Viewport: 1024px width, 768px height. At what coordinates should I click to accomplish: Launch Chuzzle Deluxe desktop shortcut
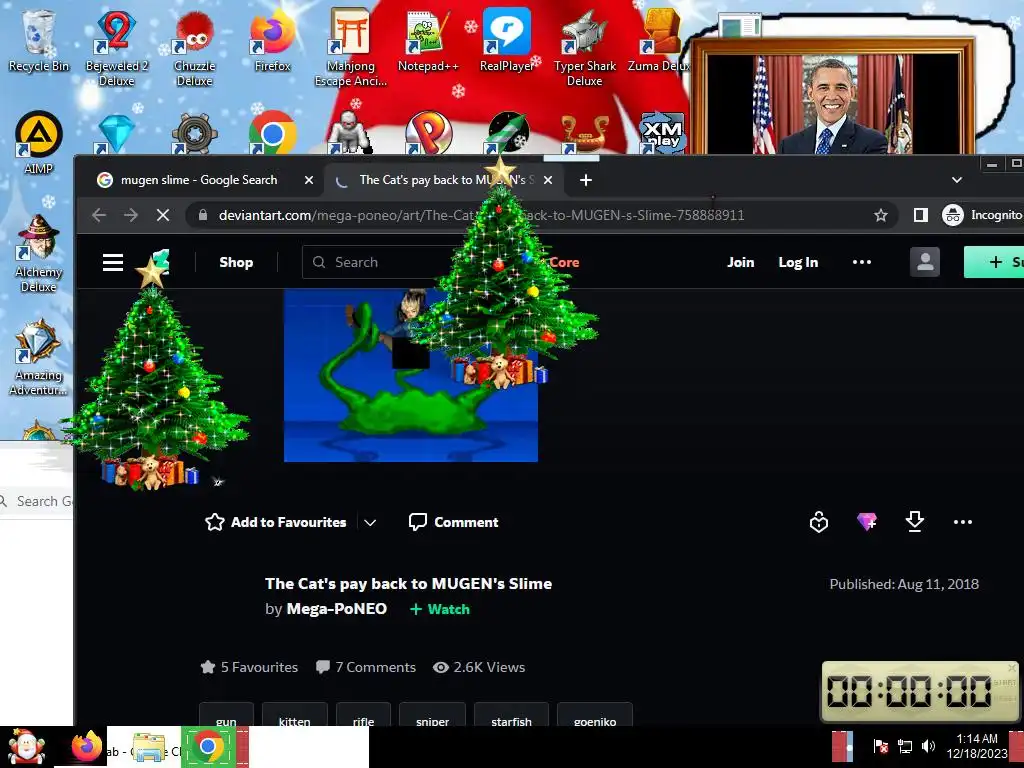coord(194,47)
